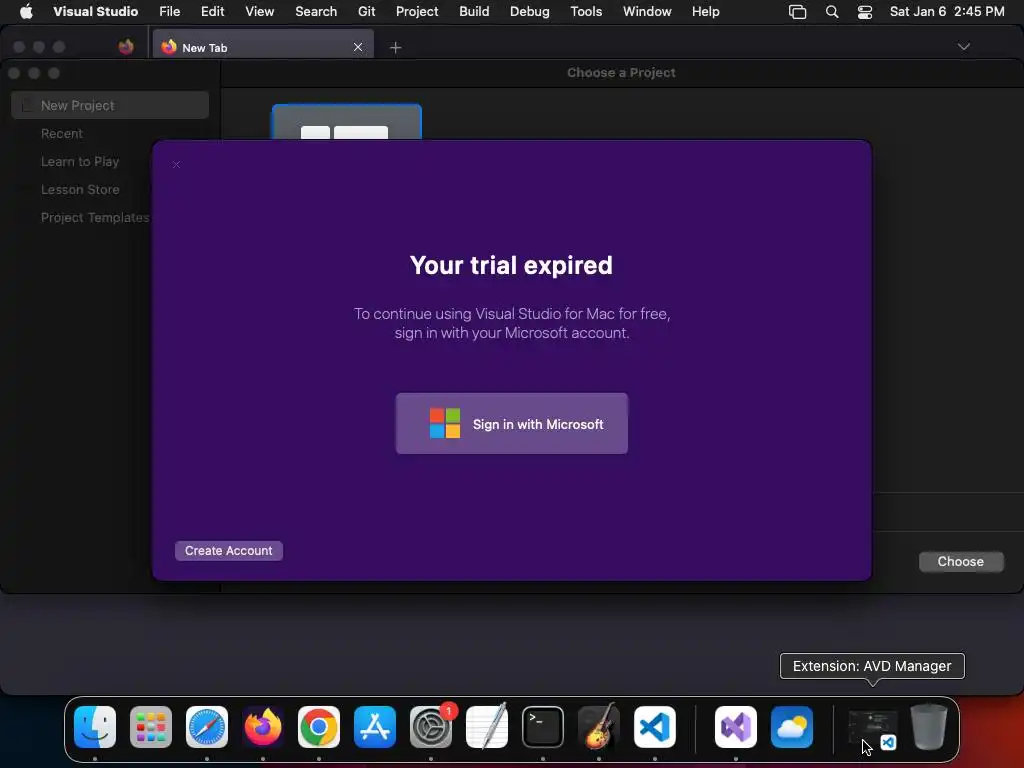Open the Debug menu
Image resolution: width=1024 pixels, height=768 pixels.
coord(530,12)
